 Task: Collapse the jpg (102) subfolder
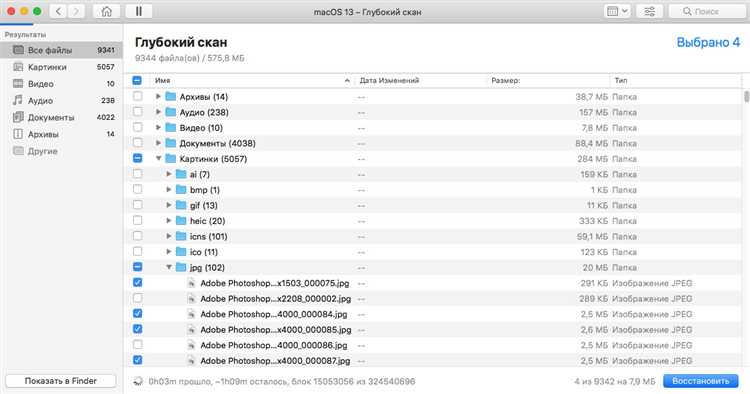pyautogui.click(x=169, y=267)
